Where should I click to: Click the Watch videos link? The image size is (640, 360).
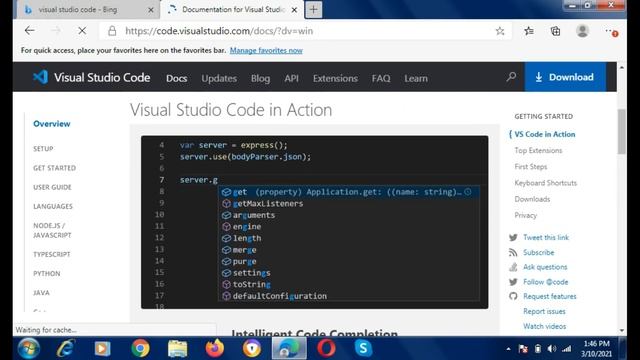point(544,326)
